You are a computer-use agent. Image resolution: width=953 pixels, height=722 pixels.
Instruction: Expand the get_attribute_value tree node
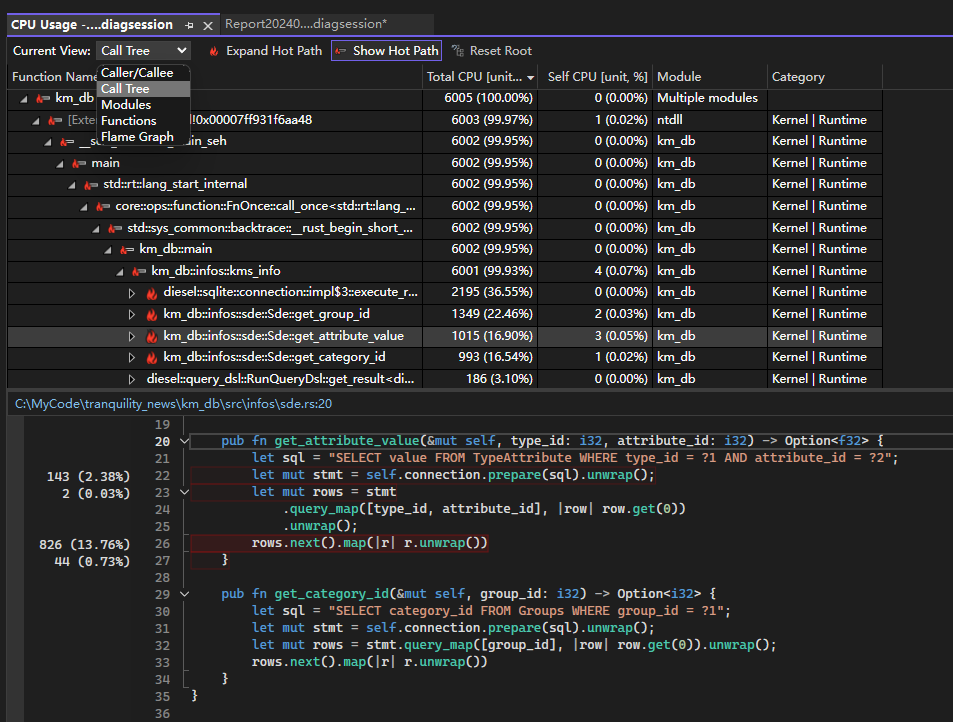pos(132,336)
